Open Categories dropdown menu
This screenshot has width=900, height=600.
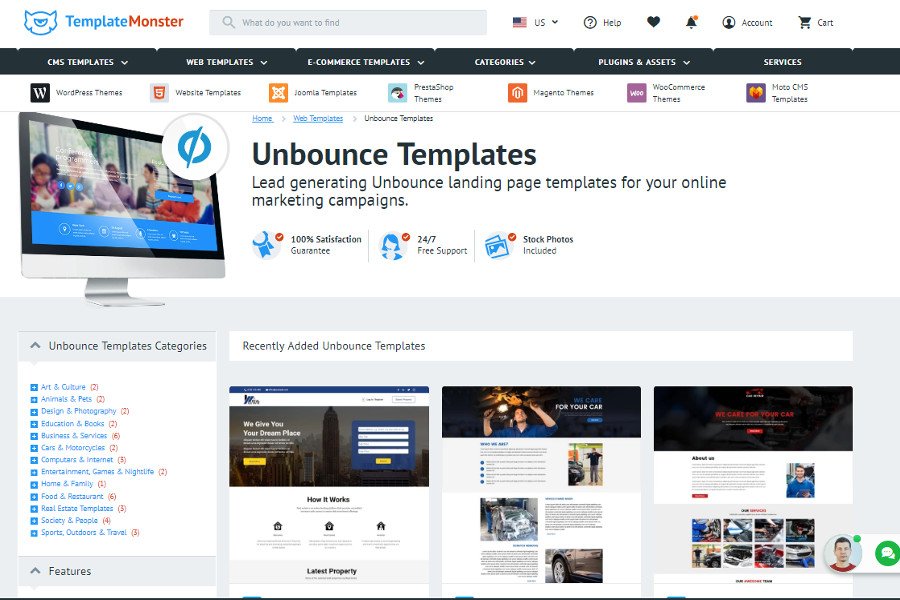505,61
